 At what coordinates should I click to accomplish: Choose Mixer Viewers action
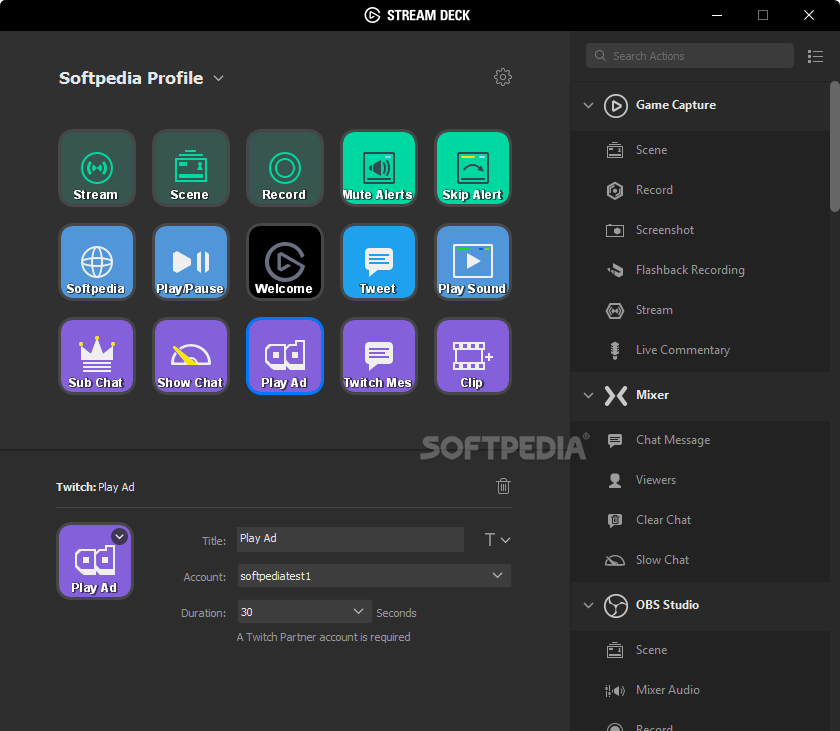coord(701,480)
